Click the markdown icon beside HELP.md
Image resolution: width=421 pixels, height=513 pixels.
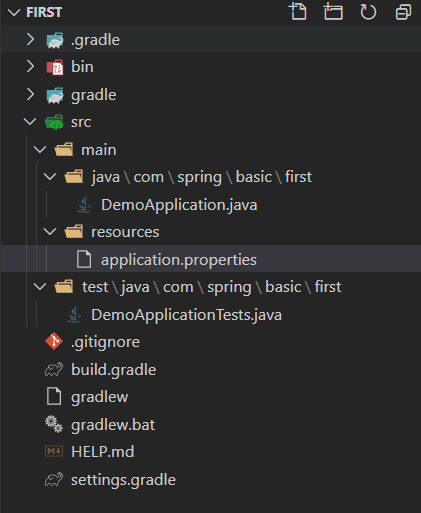54,451
